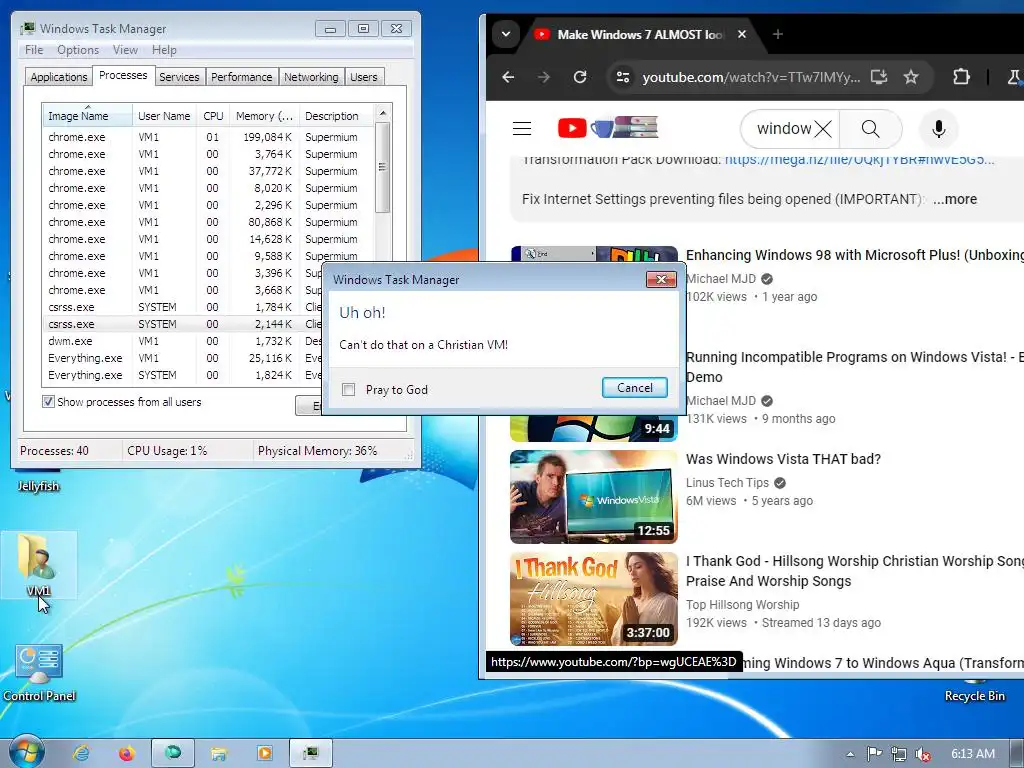This screenshot has width=1024, height=768.
Task: Switch to the Applications tab
Action: [x=59, y=77]
